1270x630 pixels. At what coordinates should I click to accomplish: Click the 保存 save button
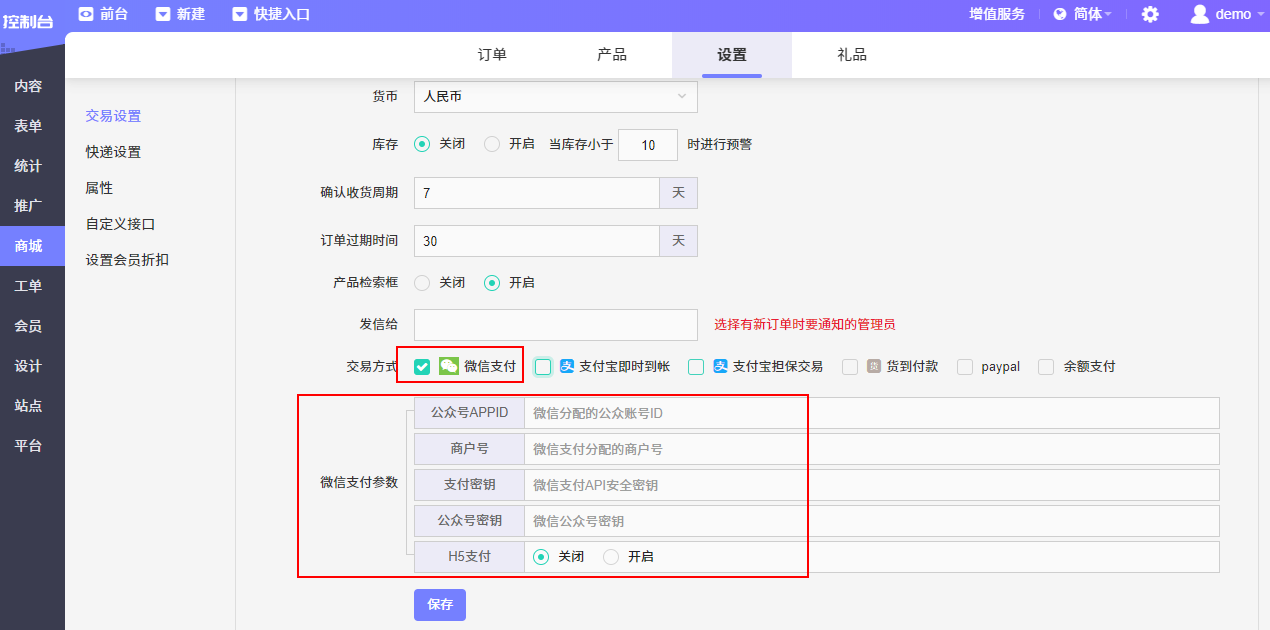click(x=440, y=605)
